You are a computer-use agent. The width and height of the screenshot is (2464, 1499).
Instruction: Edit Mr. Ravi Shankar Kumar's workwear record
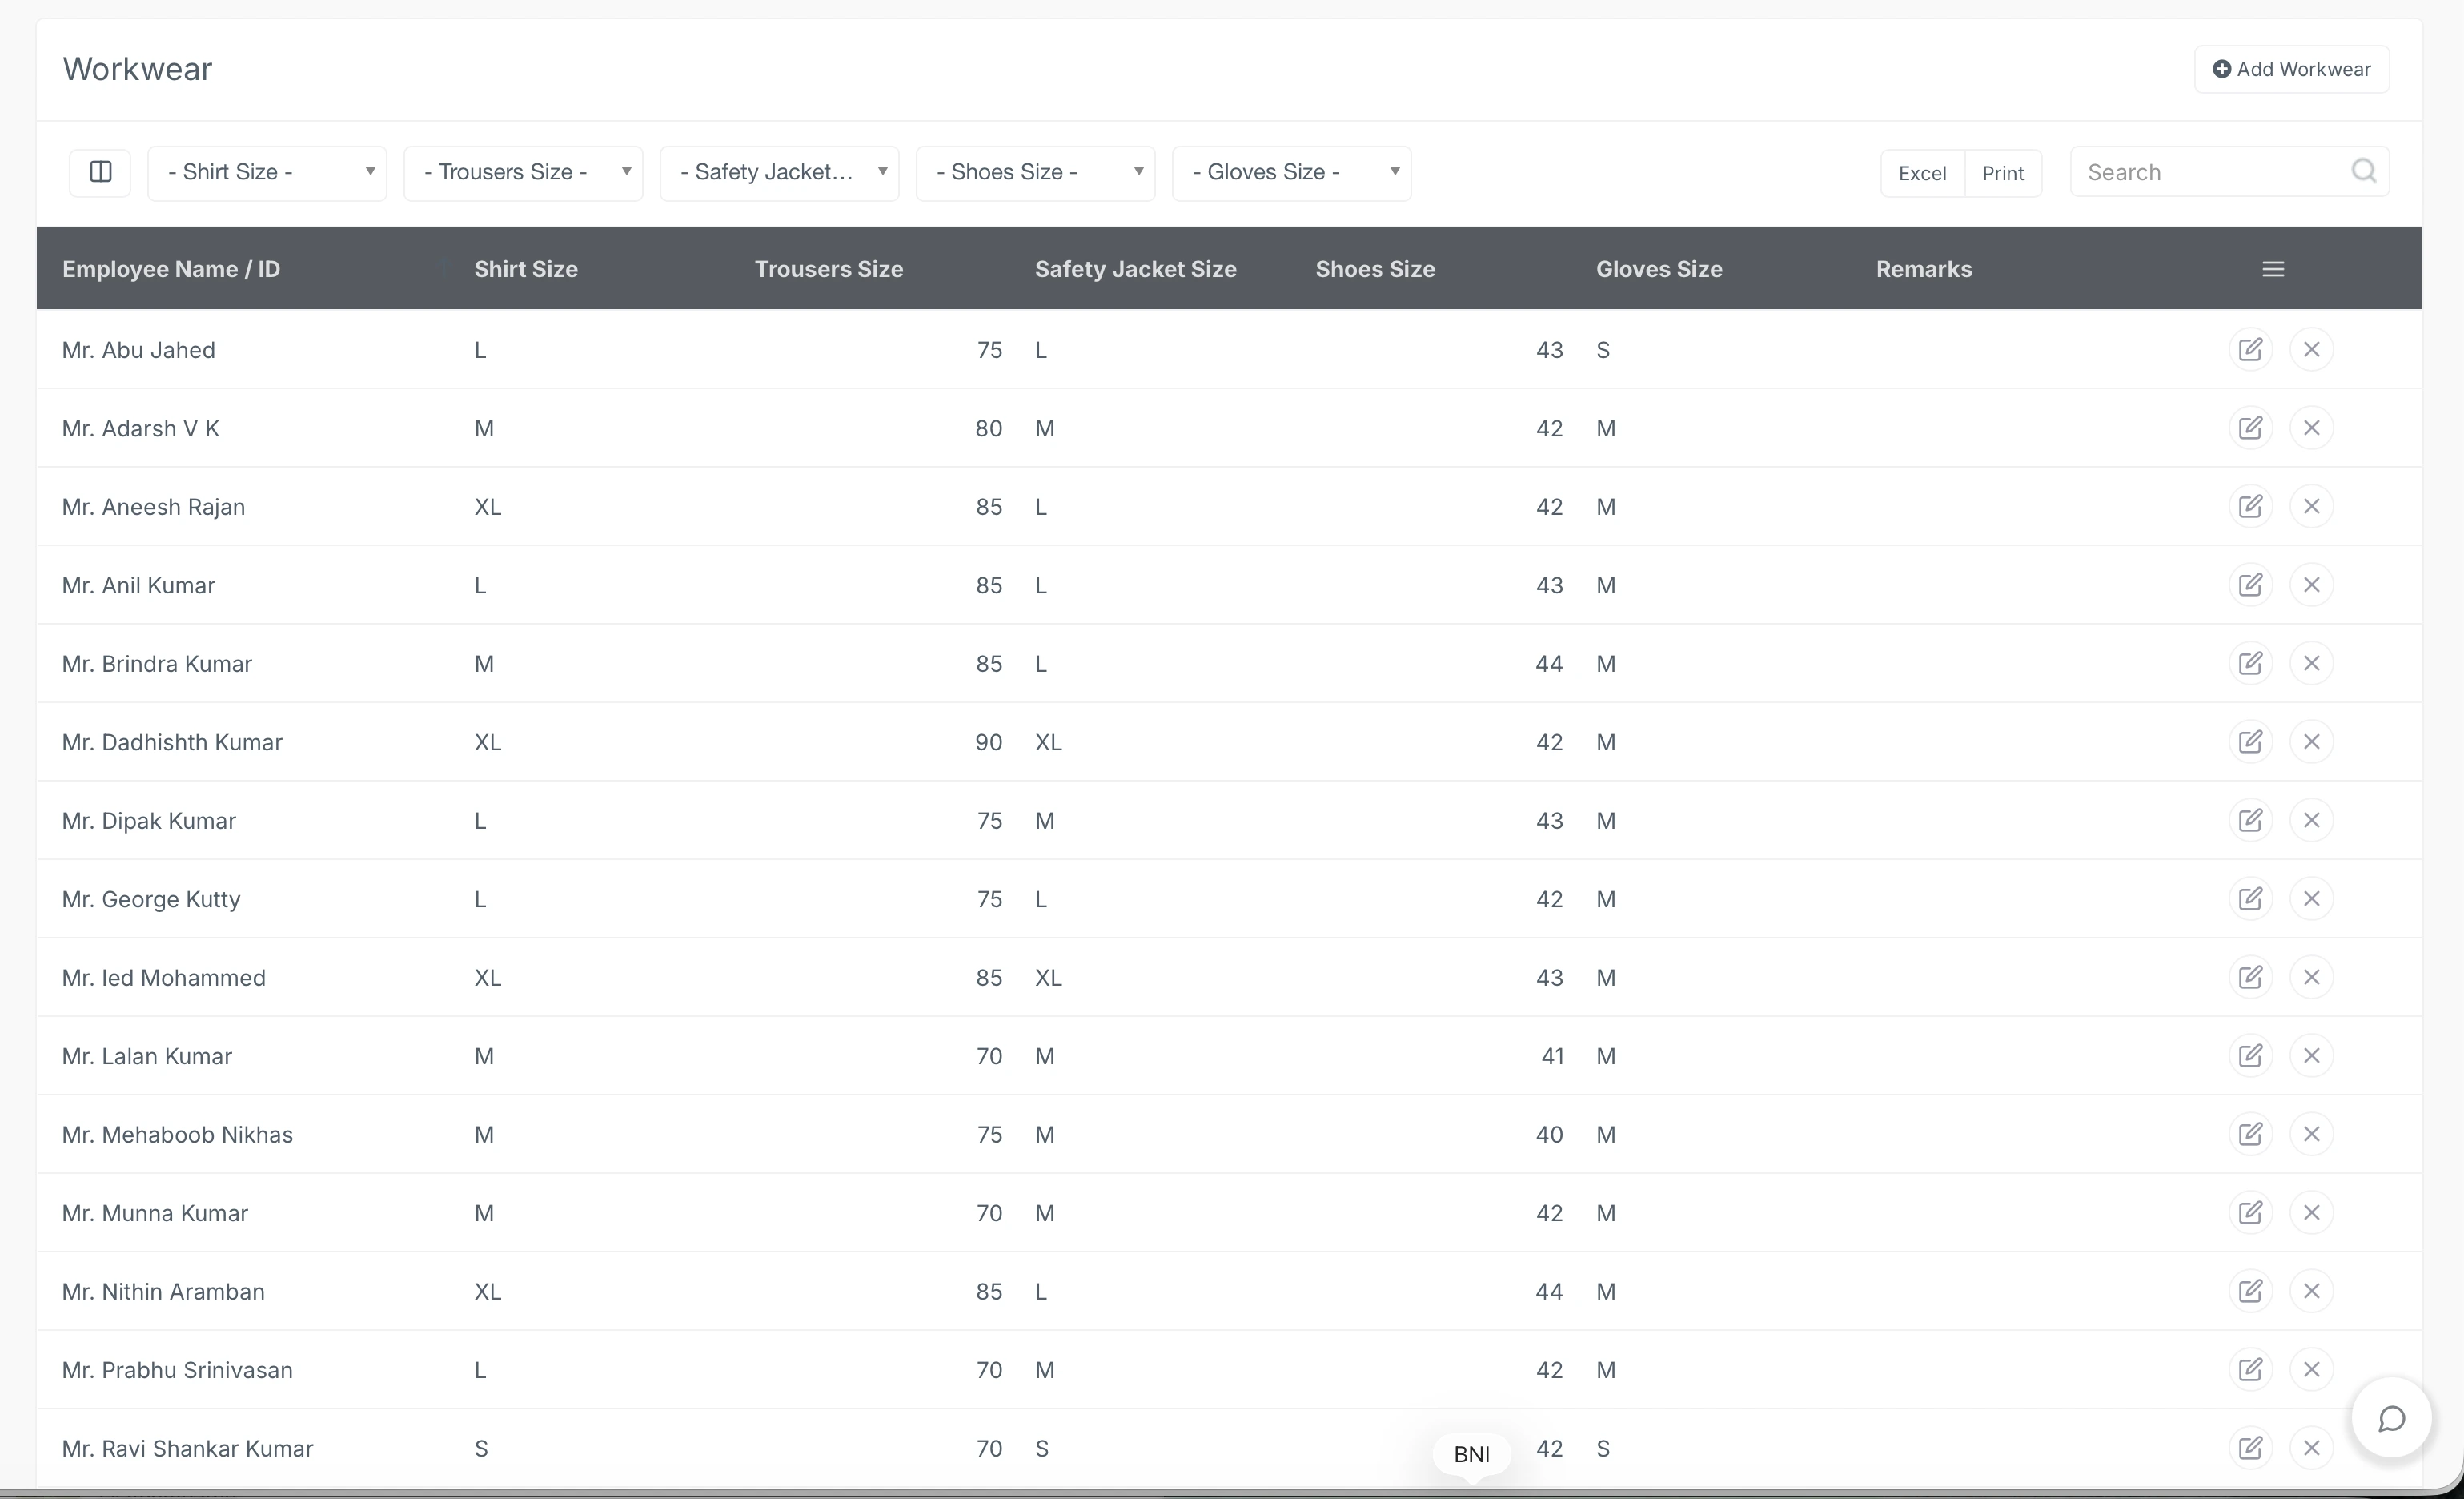[2250, 1449]
